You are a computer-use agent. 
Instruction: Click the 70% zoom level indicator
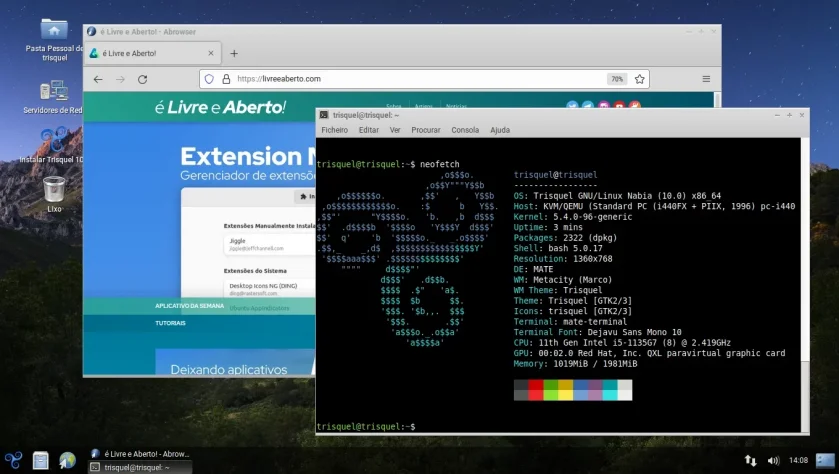tap(617, 79)
